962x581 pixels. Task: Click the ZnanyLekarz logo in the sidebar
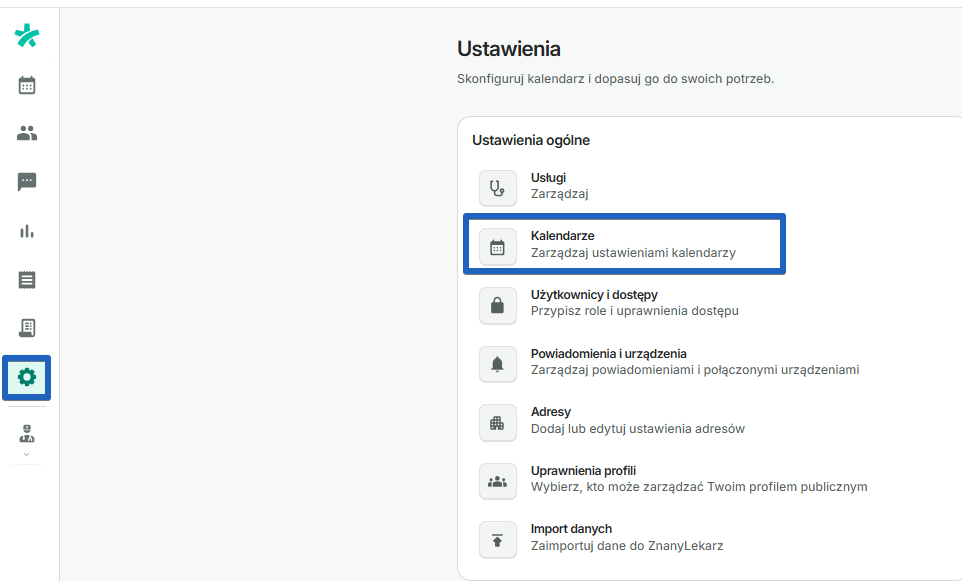coord(26,34)
